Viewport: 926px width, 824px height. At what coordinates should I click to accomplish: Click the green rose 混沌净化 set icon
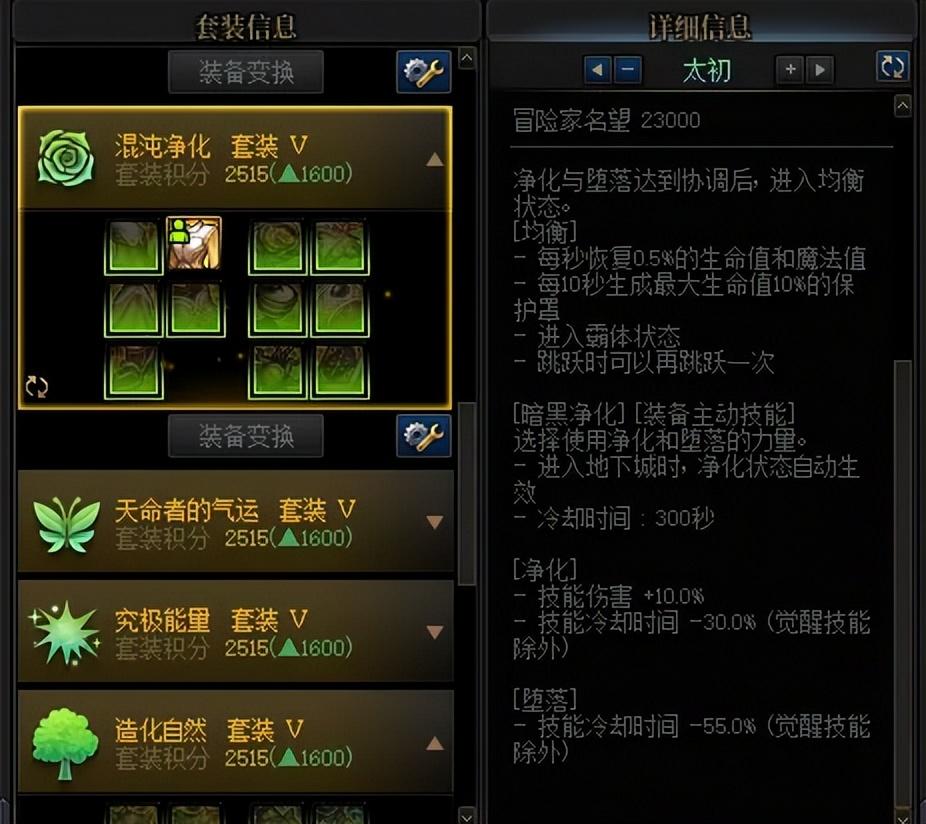click(x=66, y=158)
